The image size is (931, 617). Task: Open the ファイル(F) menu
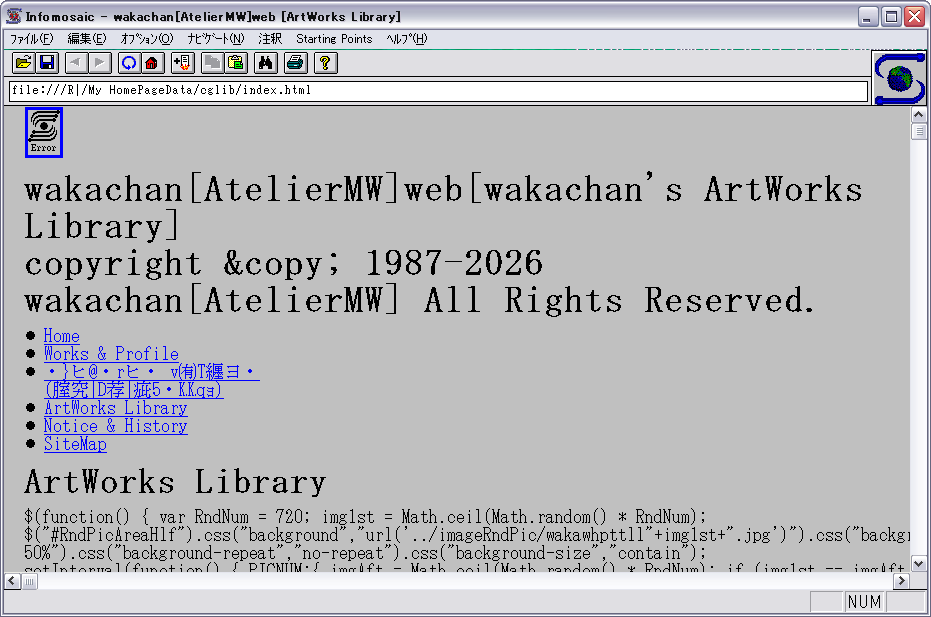(31, 39)
